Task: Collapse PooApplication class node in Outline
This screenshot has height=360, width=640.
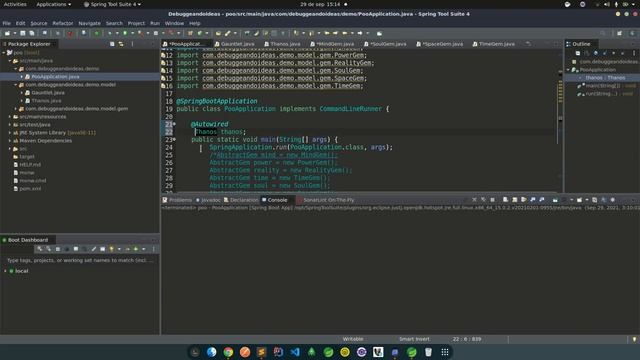Action: tap(568, 70)
